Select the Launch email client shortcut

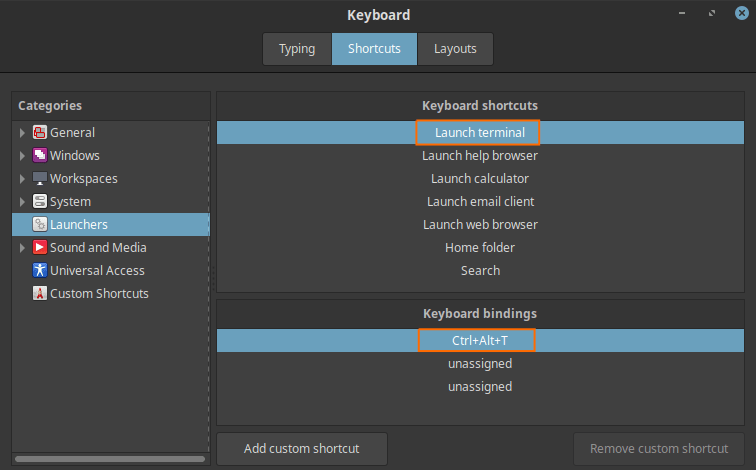[x=480, y=201]
